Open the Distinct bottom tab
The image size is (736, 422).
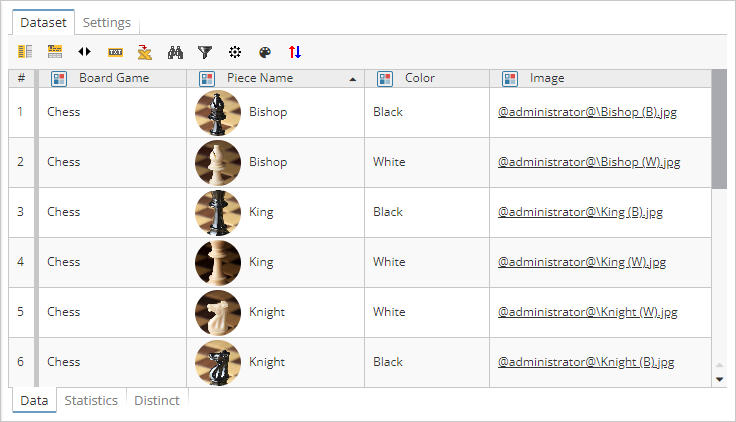(157, 400)
